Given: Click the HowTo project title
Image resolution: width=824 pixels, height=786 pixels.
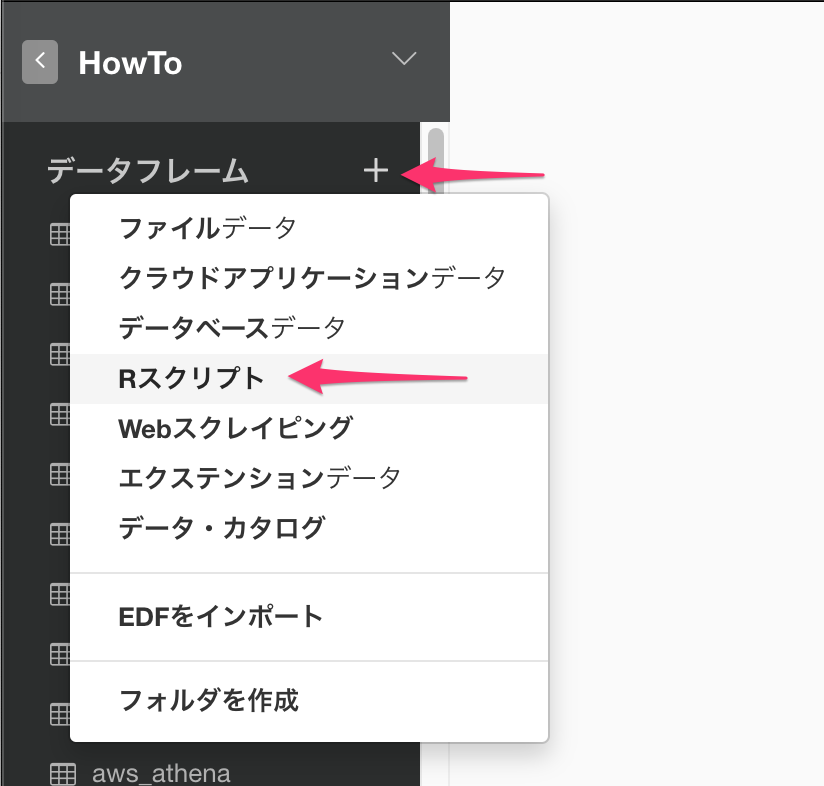Looking at the screenshot, I should coord(130,63).
